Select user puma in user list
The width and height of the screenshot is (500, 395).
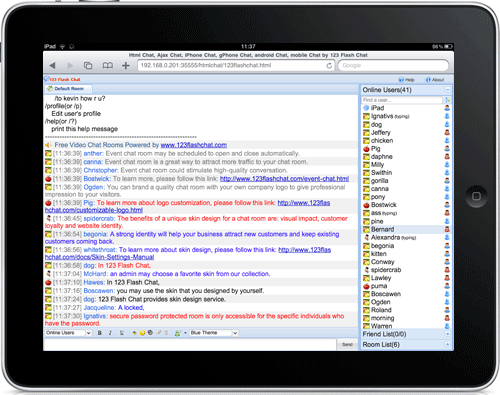pos(379,286)
